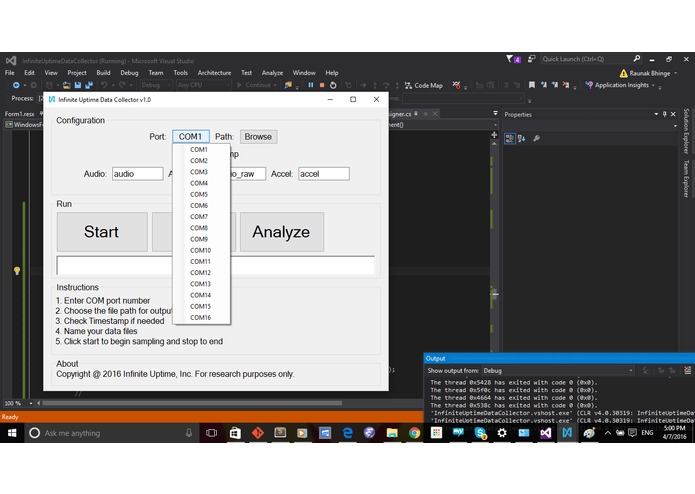Click the status text box under Run
This screenshot has width=695, height=494.
(x=215, y=265)
